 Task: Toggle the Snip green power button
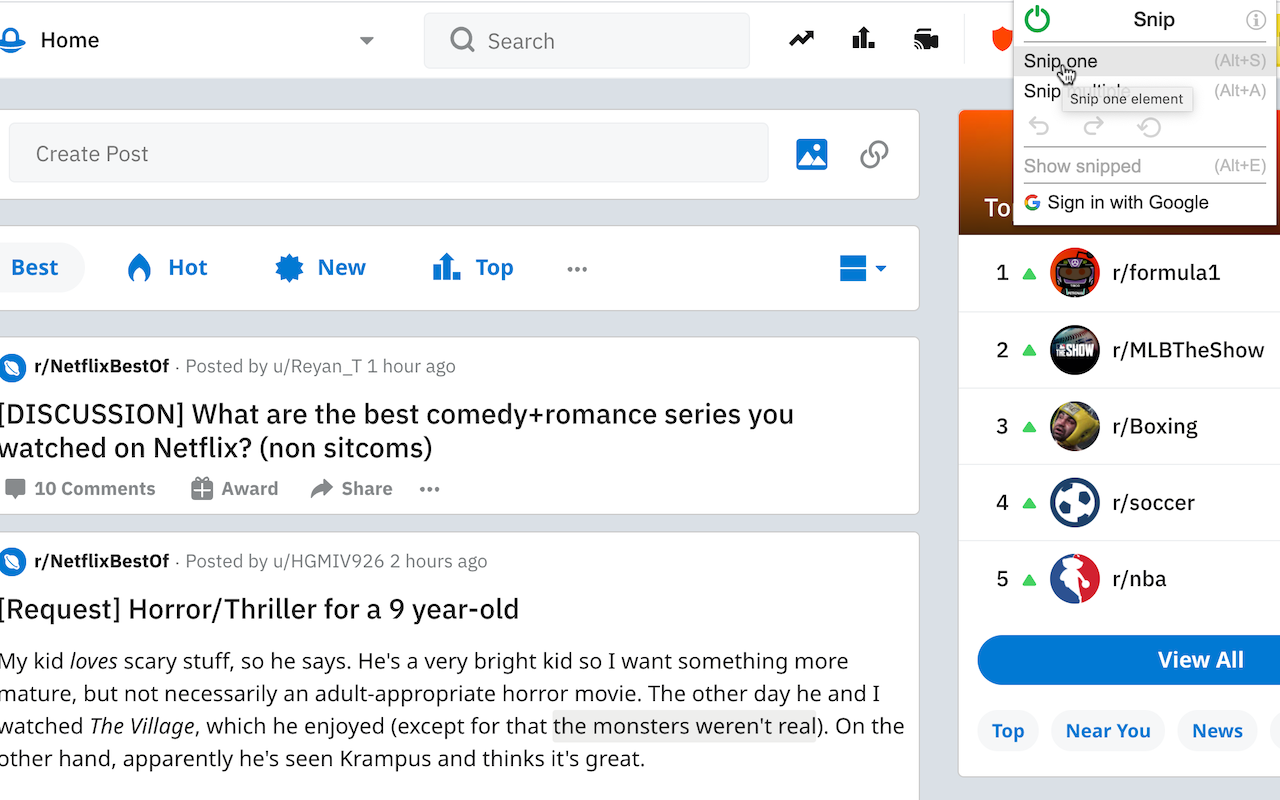click(x=1037, y=19)
